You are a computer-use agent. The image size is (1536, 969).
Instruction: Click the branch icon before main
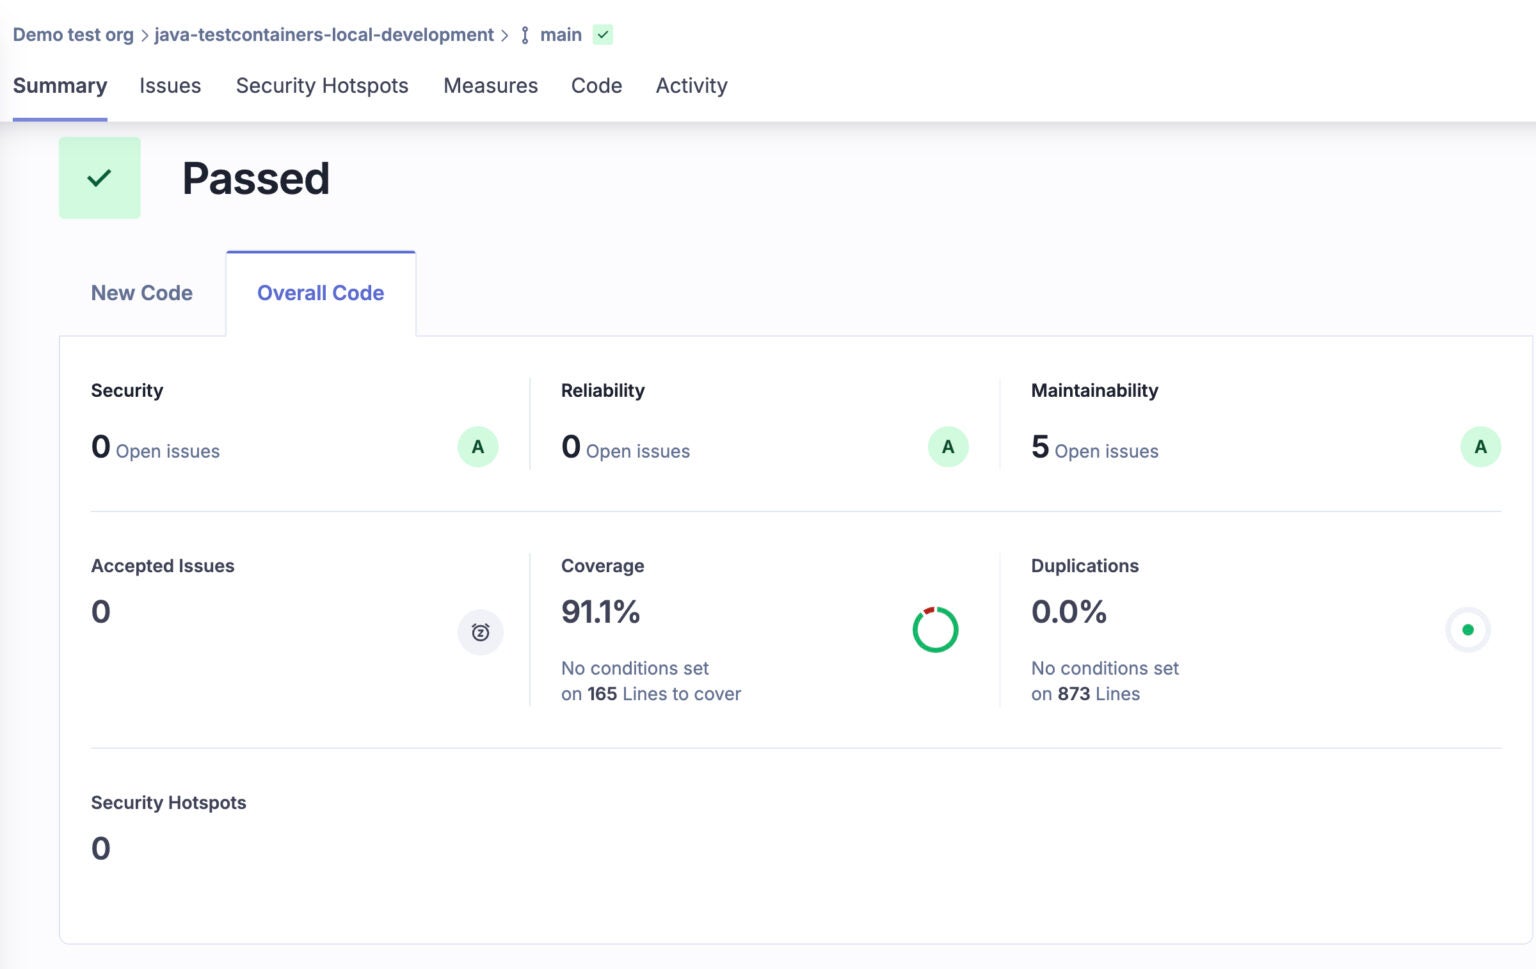(x=523, y=34)
